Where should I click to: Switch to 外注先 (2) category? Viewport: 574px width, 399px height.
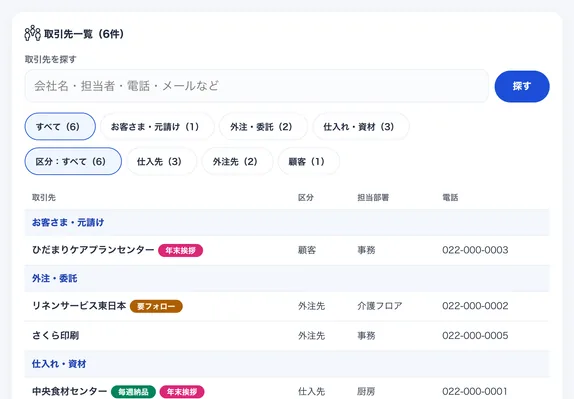tap(238, 161)
